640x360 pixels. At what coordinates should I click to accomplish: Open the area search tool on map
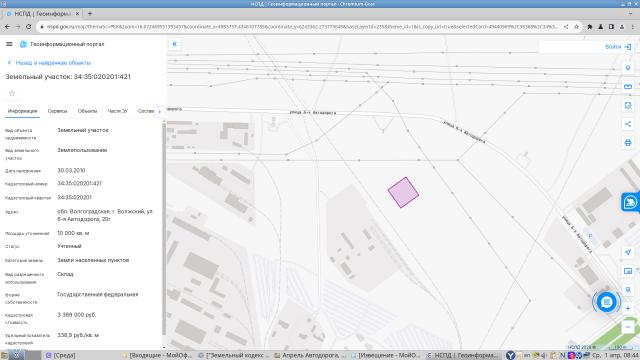(x=628, y=105)
